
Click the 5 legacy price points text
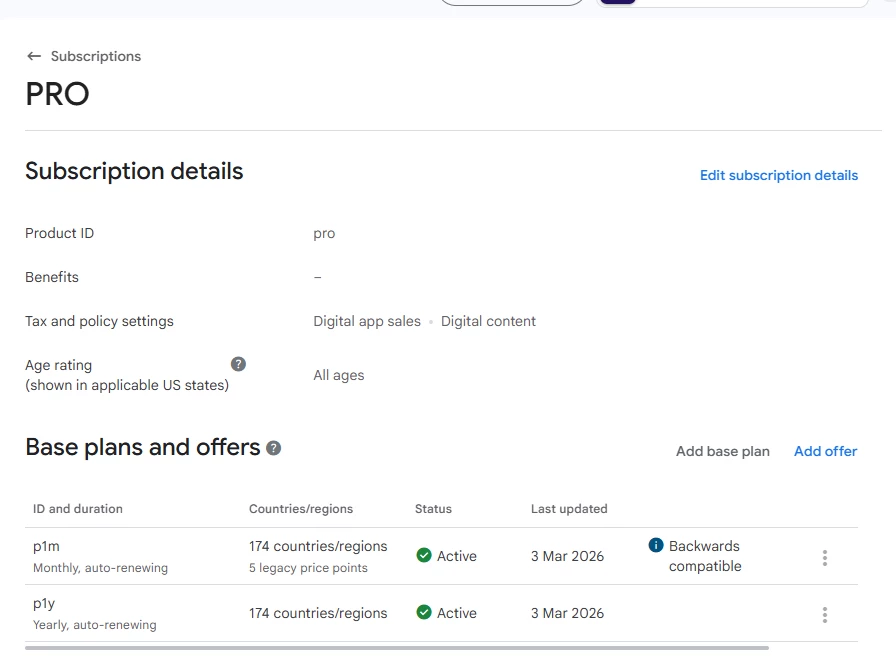pyautogui.click(x=308, y=568)
